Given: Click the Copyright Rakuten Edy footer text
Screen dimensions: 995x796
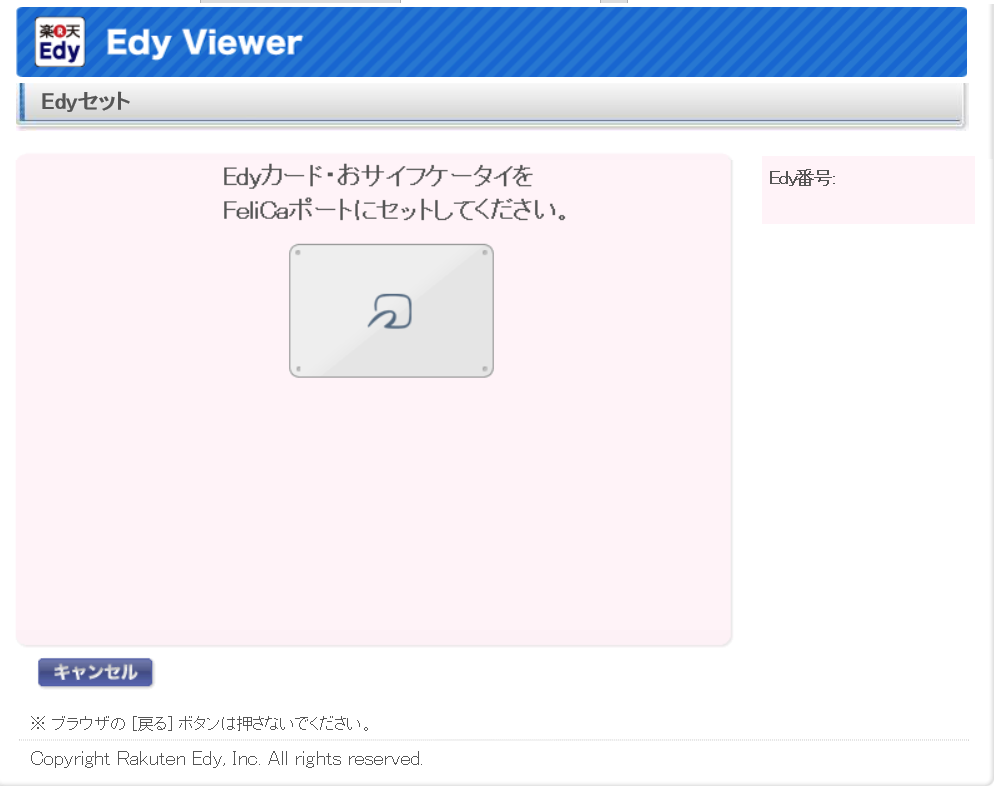Looking at the screenshot, I should (227, 759).
